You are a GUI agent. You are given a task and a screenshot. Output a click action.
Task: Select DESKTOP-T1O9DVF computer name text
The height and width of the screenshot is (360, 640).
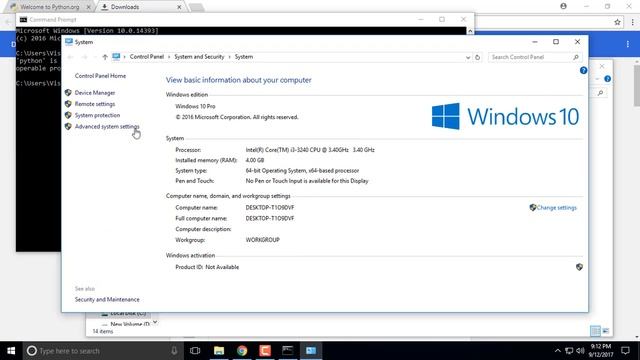tap(270, 208)
